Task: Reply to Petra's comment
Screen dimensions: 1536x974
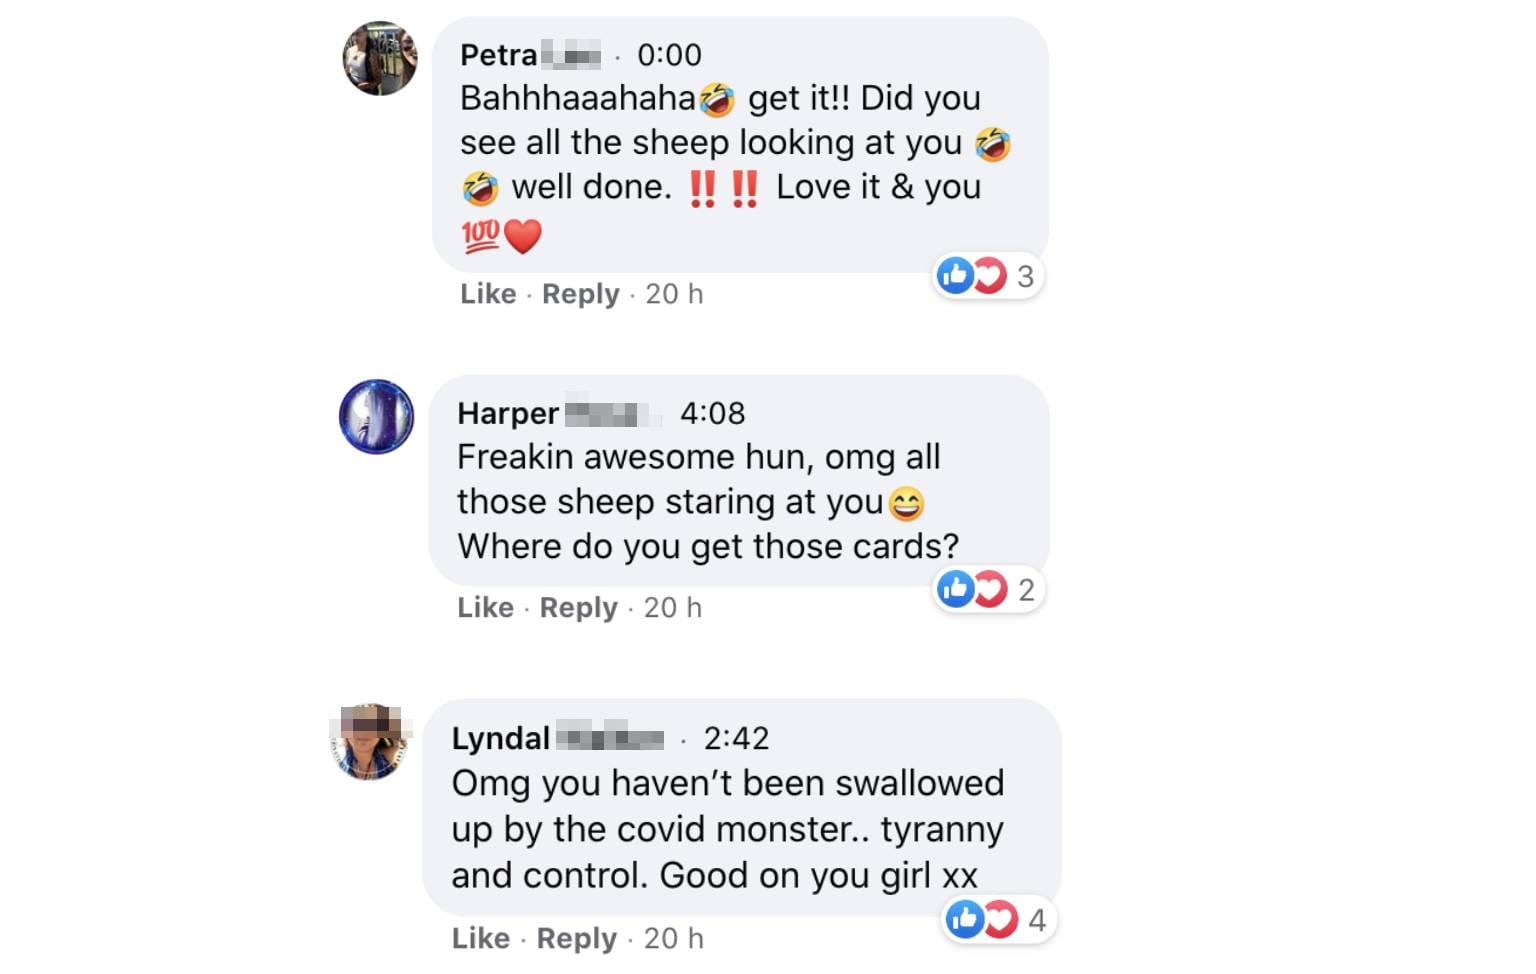Action: [581, 294]
